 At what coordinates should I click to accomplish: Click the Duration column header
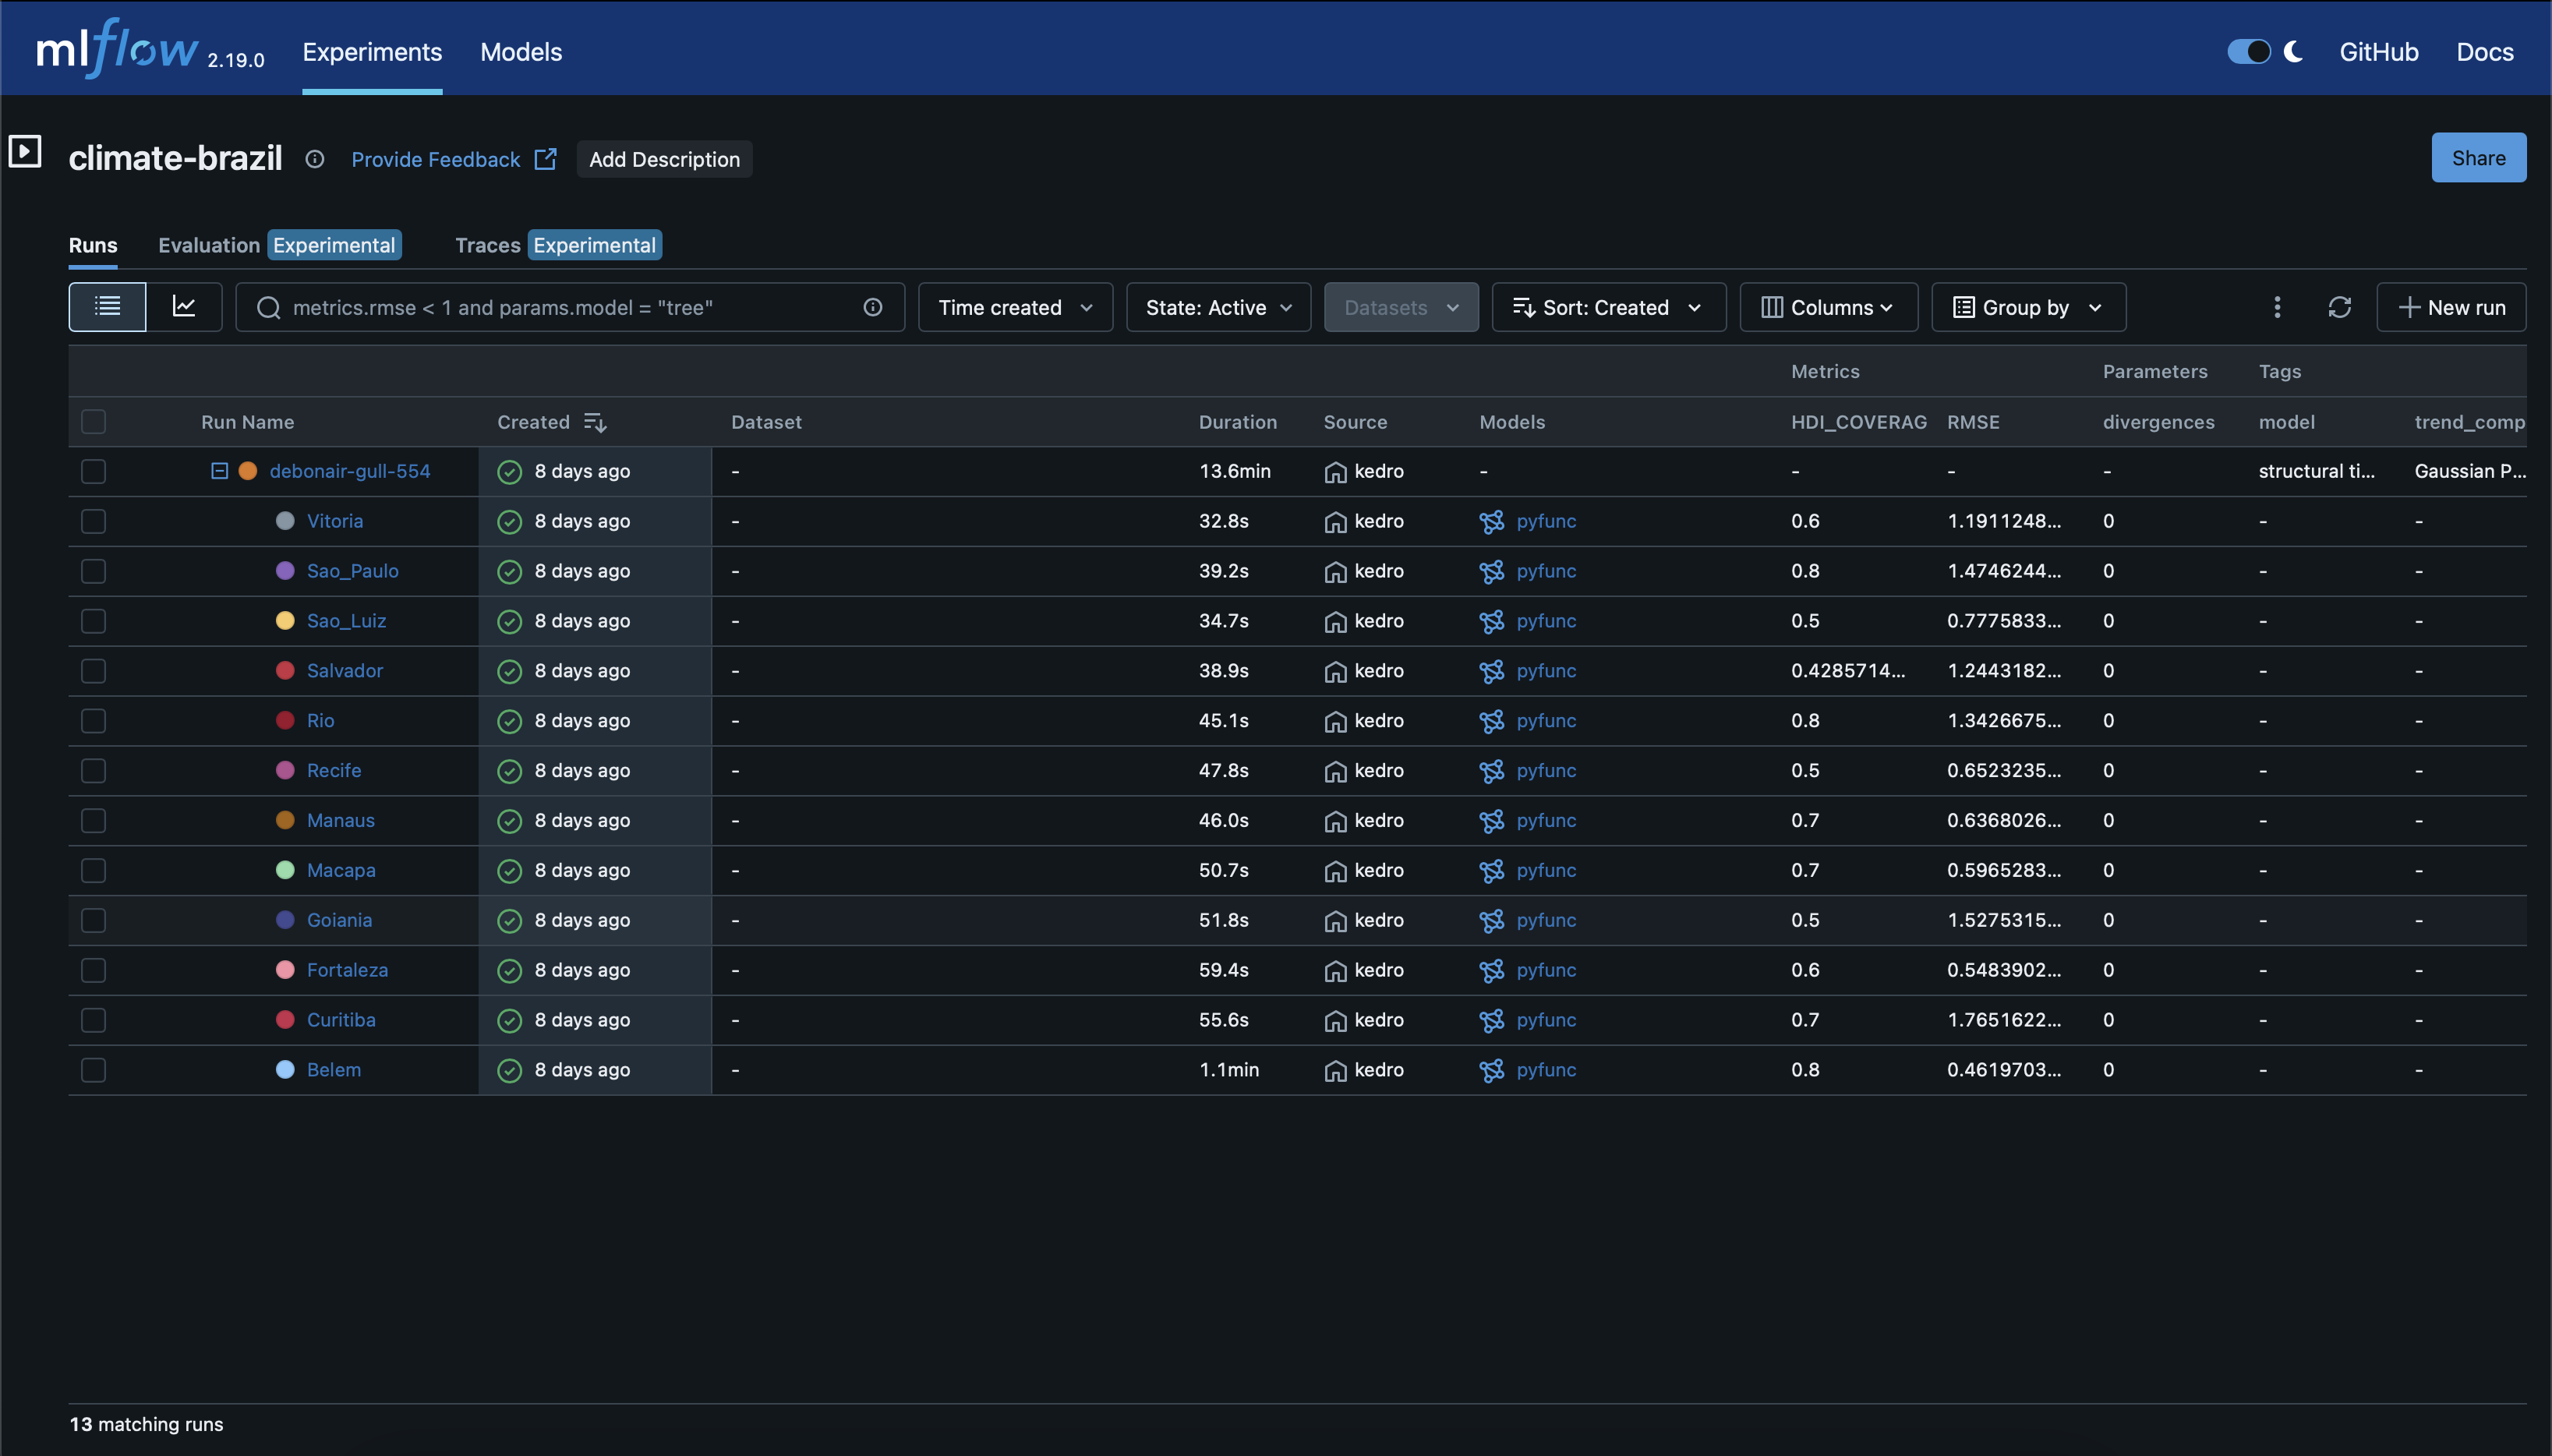click(x=1238, y=422)
